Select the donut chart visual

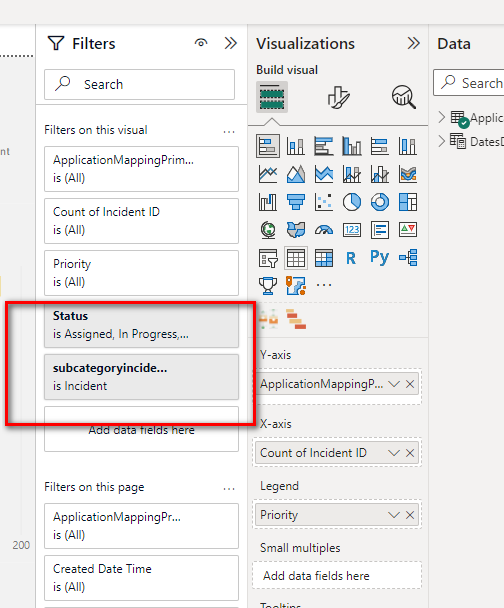tap(380, 202)
